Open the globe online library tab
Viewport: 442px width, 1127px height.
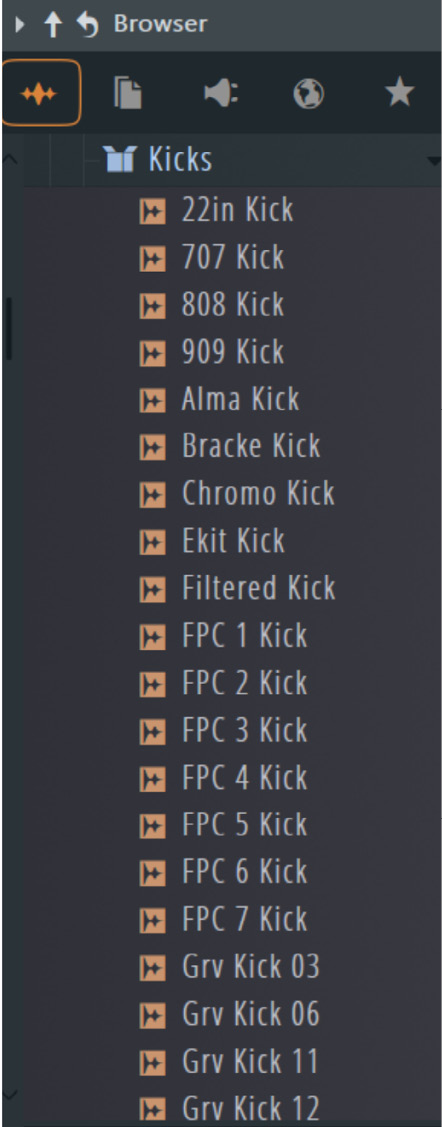309,93
